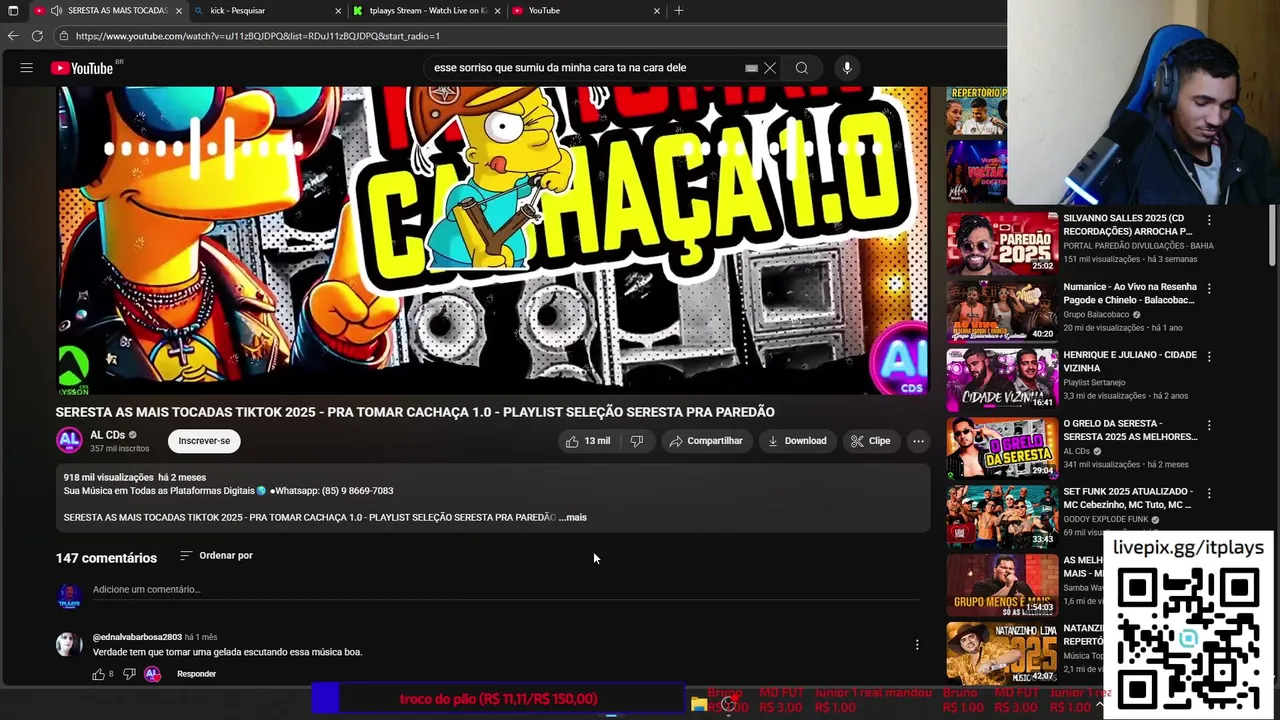Click the page vertical scrollbar
This screenshot has height=720, width=1280.
tap(1273, 235)
